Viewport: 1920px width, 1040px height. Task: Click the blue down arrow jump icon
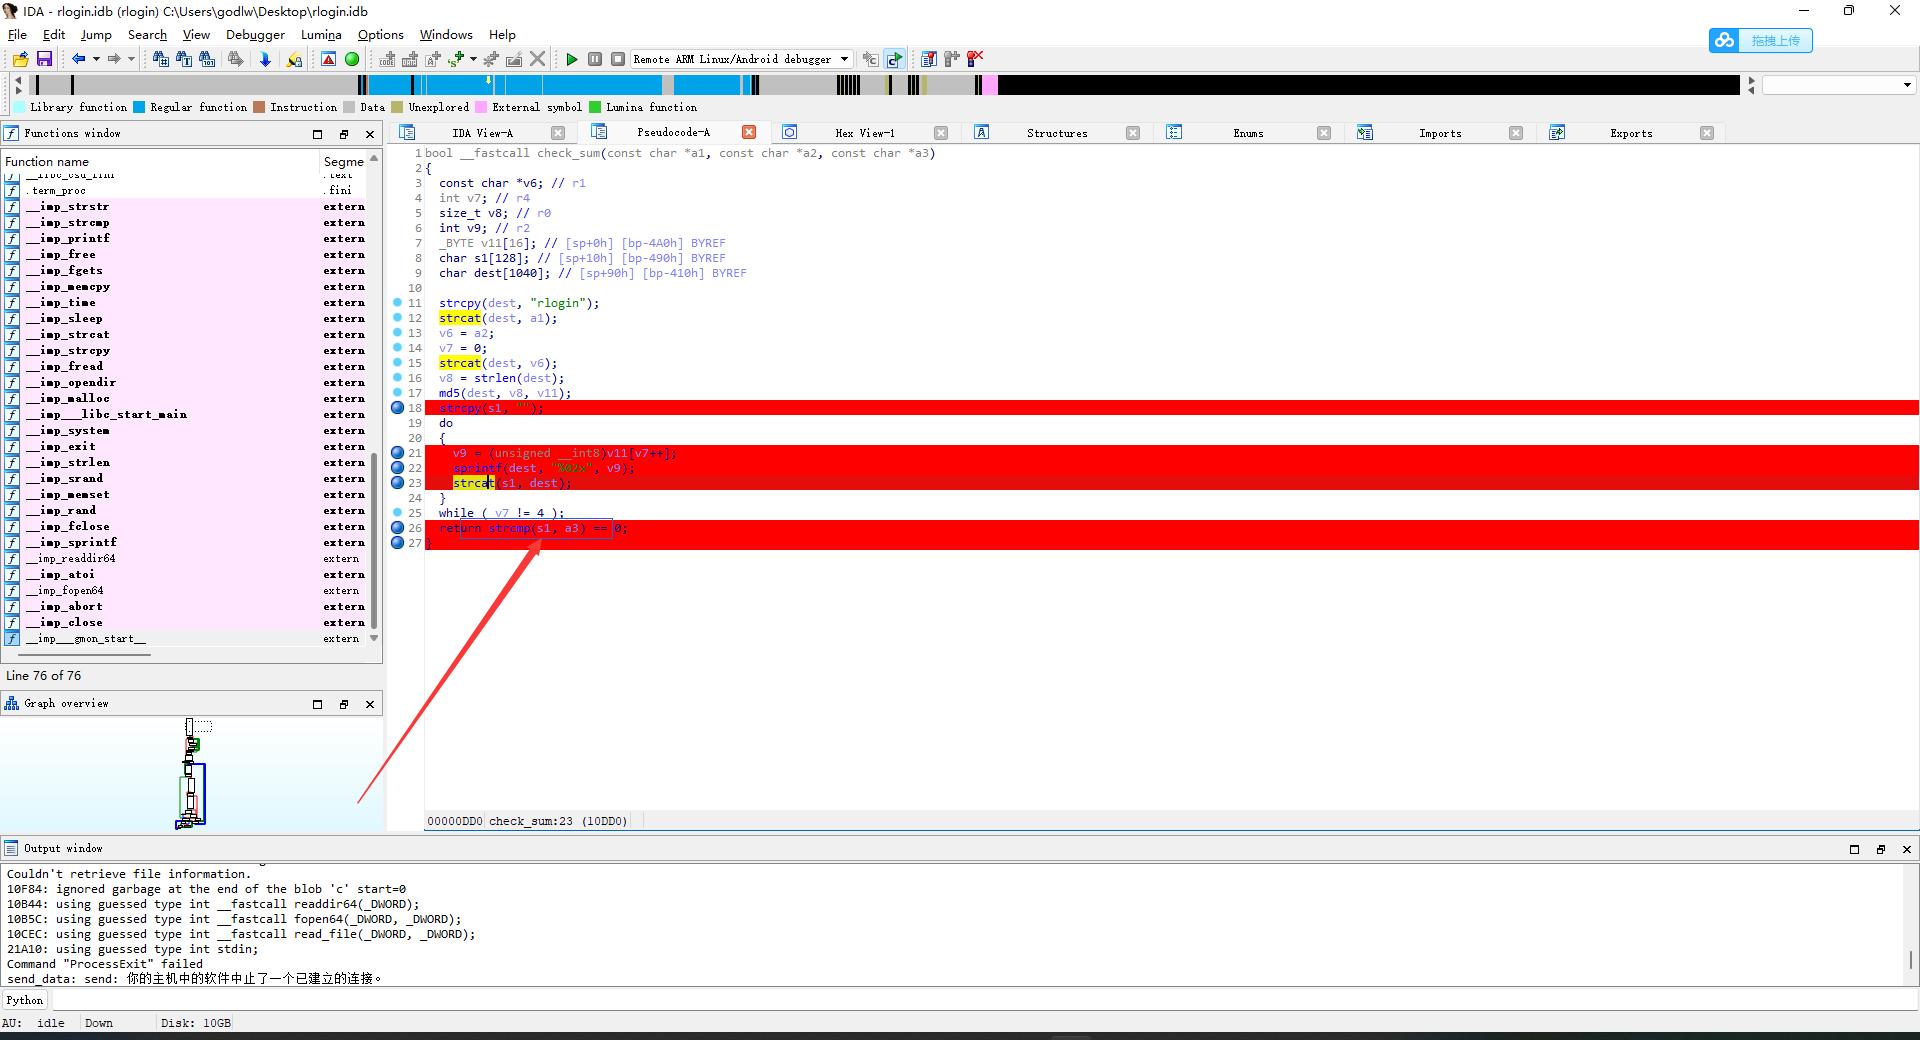[x=265, y=60]
